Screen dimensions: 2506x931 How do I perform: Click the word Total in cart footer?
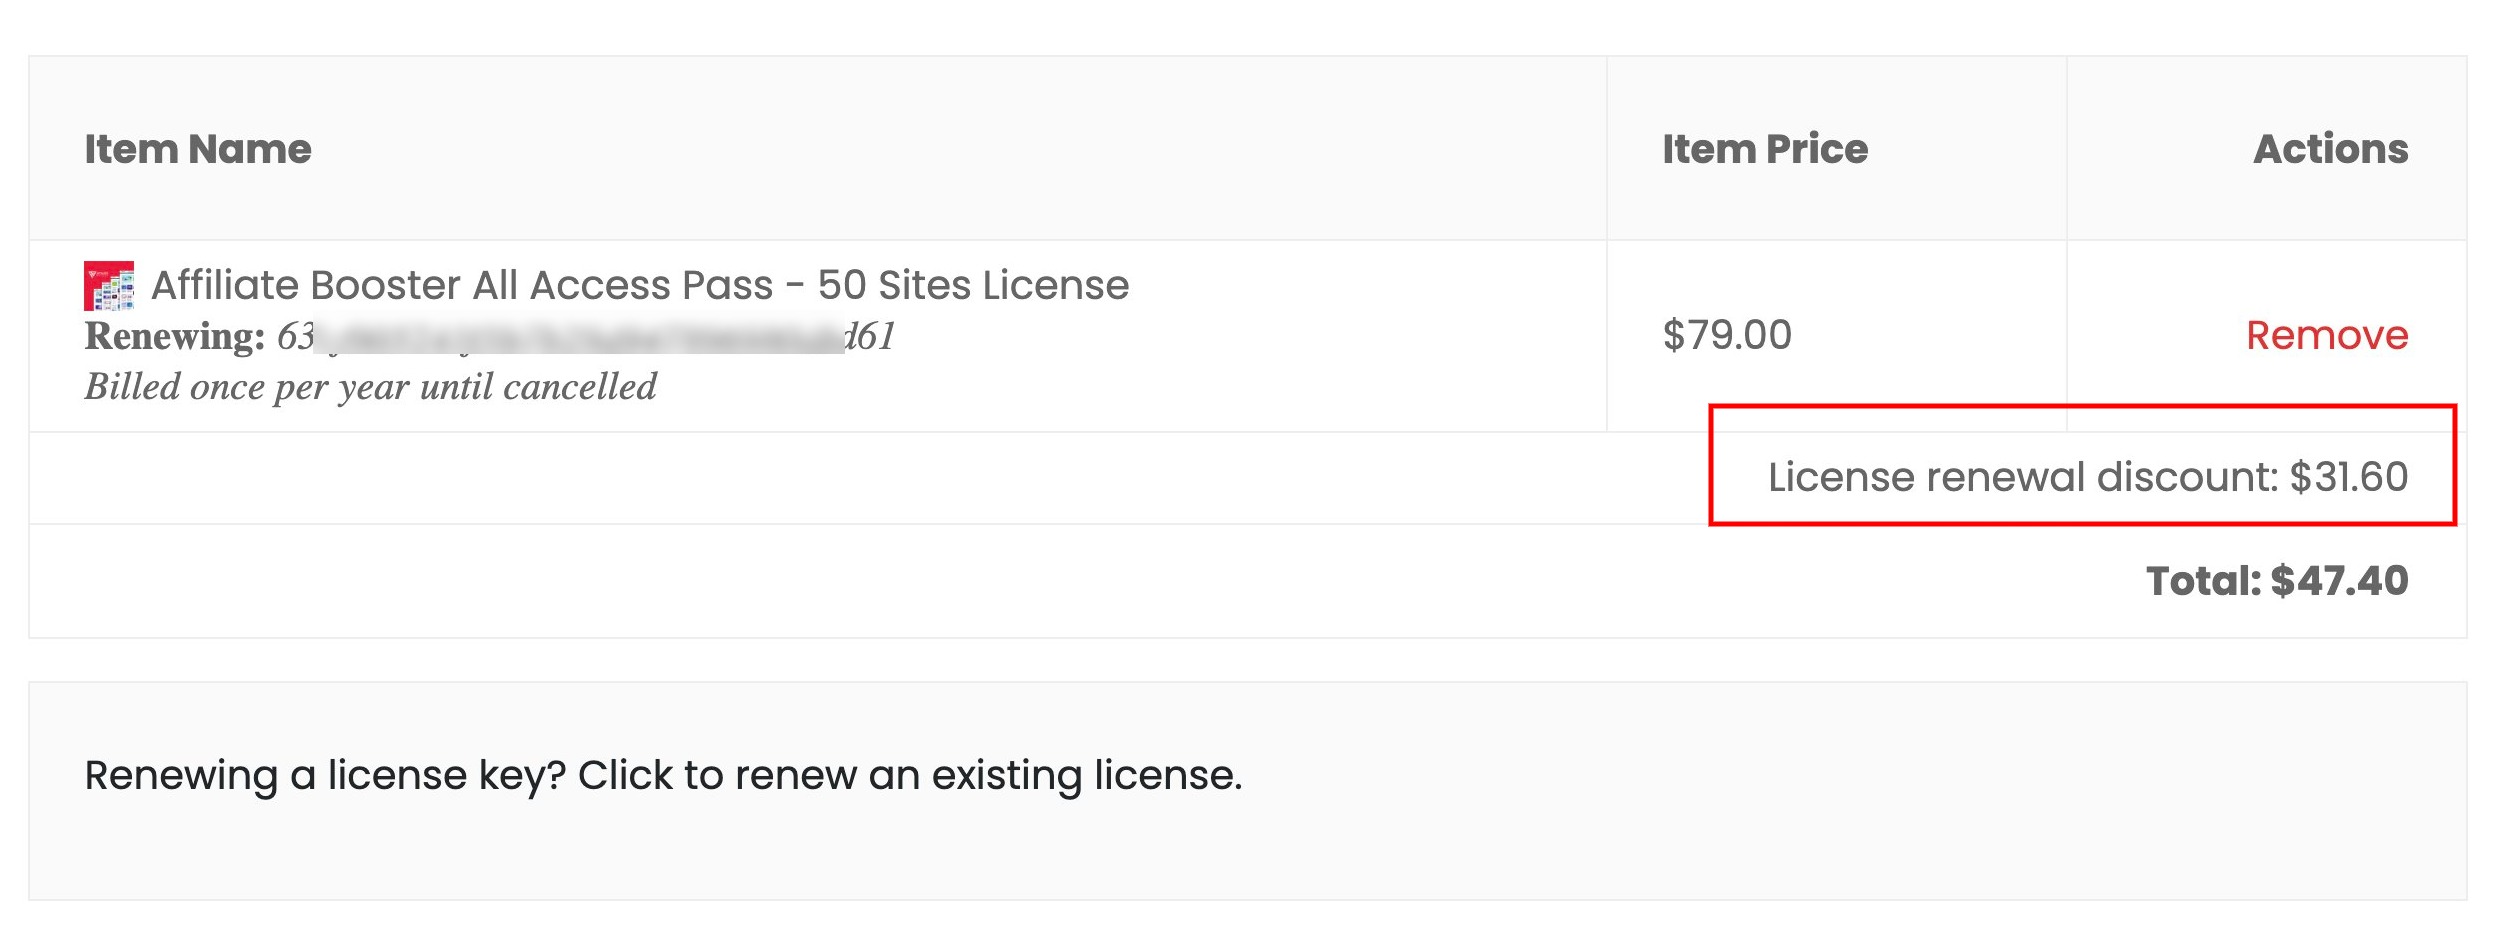[2203, 581]
